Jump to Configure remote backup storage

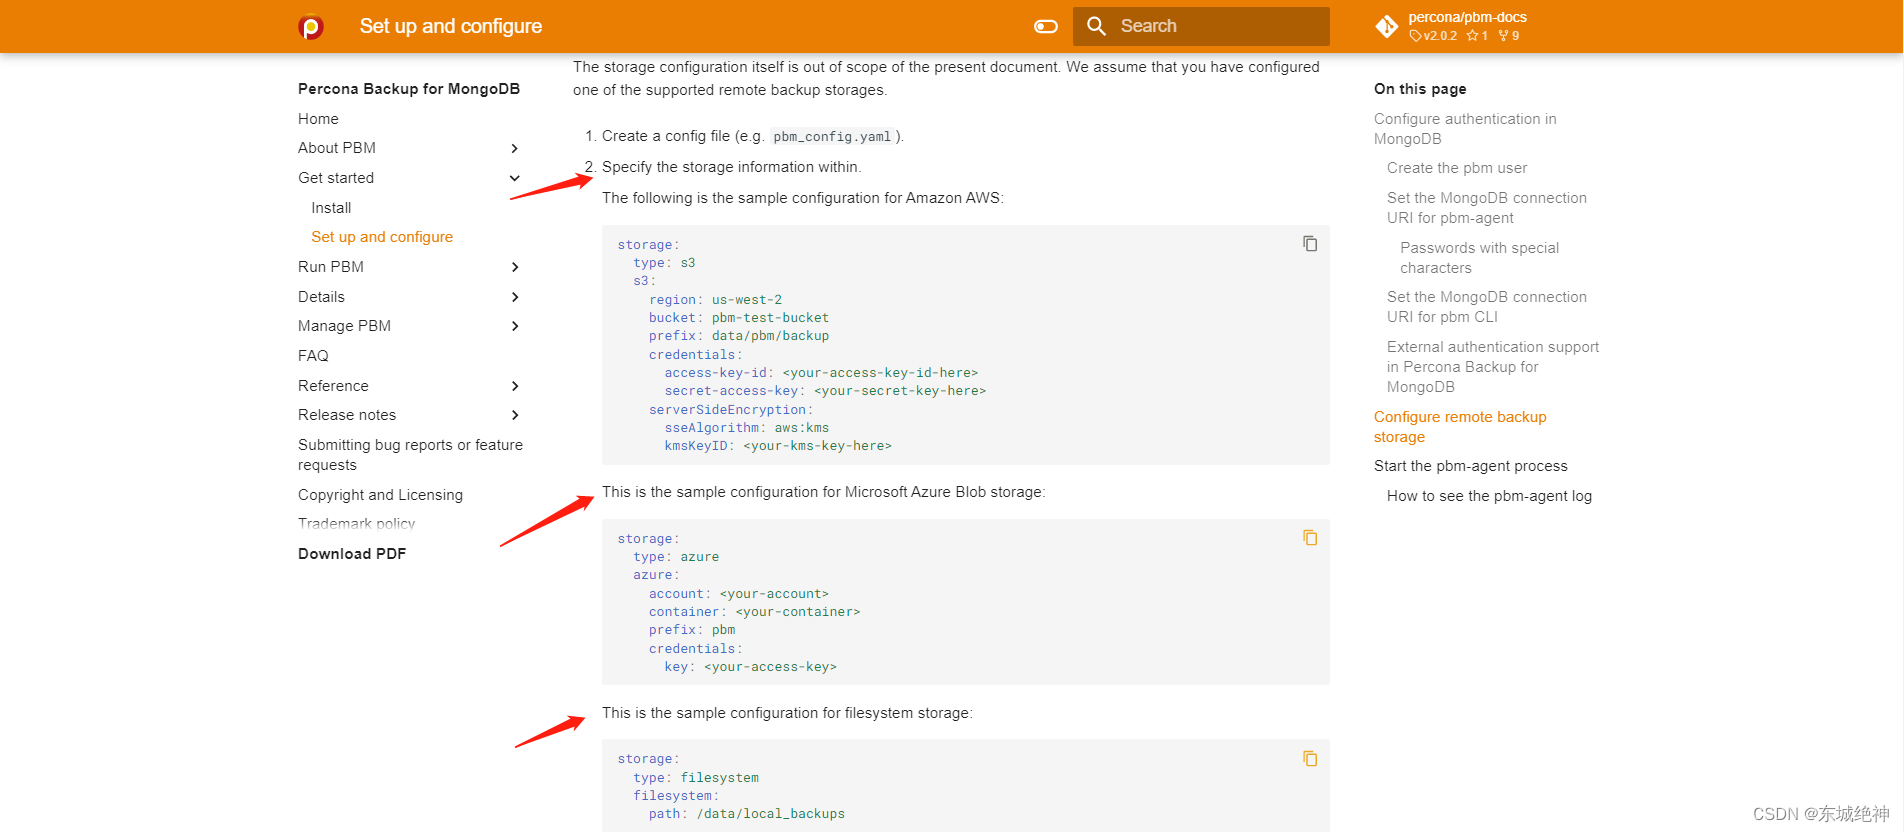pos(1460,427)
